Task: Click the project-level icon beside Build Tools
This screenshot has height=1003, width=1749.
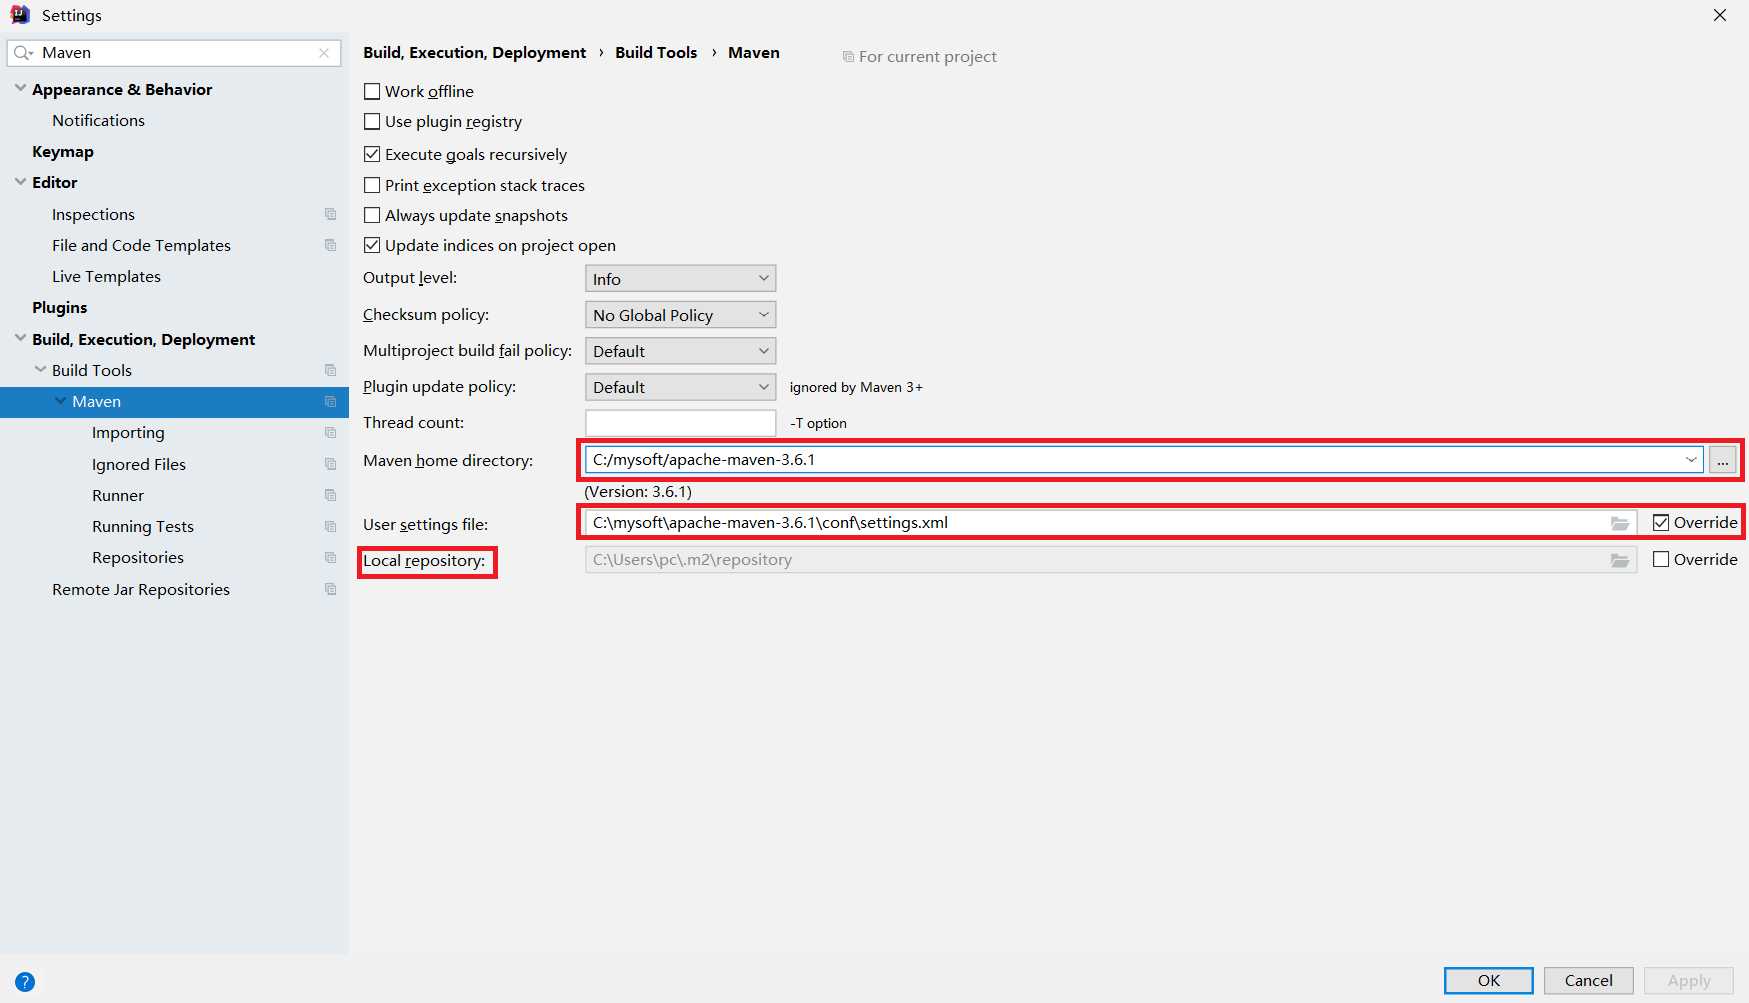Action: [330, 370]
